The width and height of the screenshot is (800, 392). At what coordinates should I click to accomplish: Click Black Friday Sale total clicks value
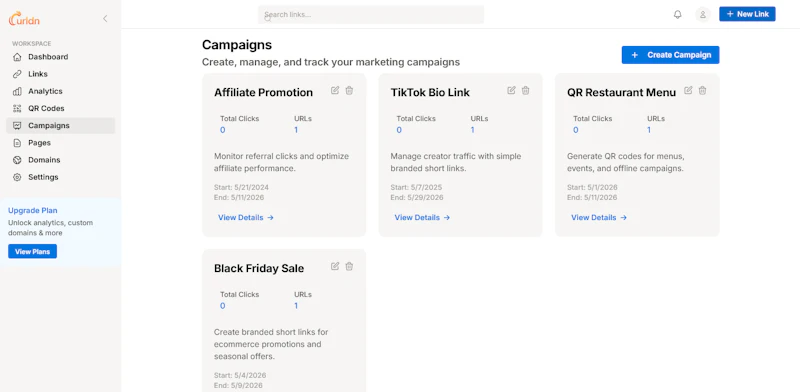point(222,306)
